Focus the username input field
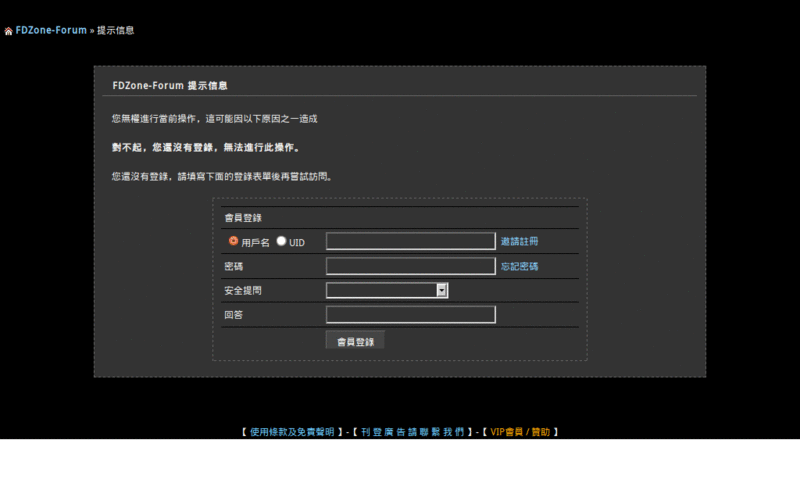Screen dimensions: 800x497 click(411, 241)
